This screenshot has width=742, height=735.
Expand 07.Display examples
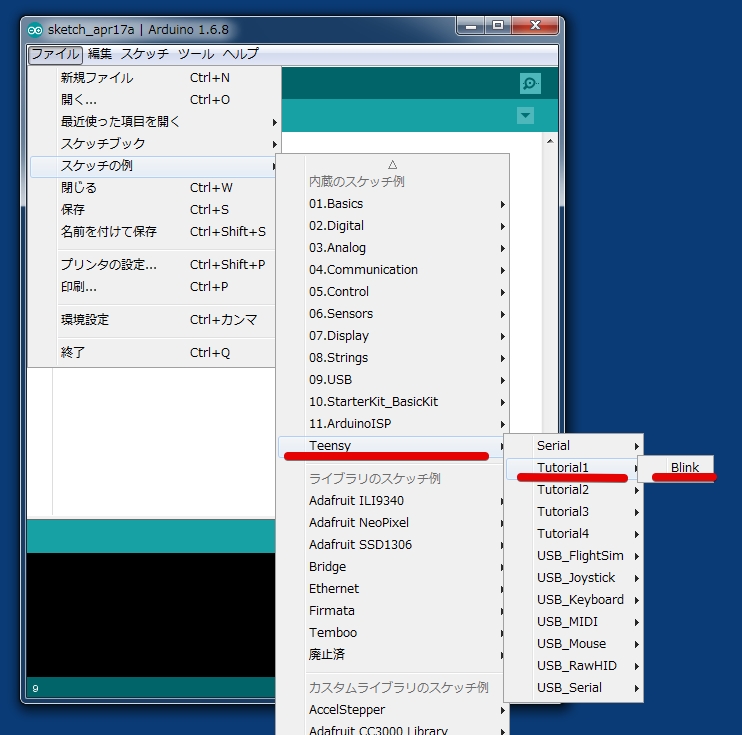click(x=393, y=336)
